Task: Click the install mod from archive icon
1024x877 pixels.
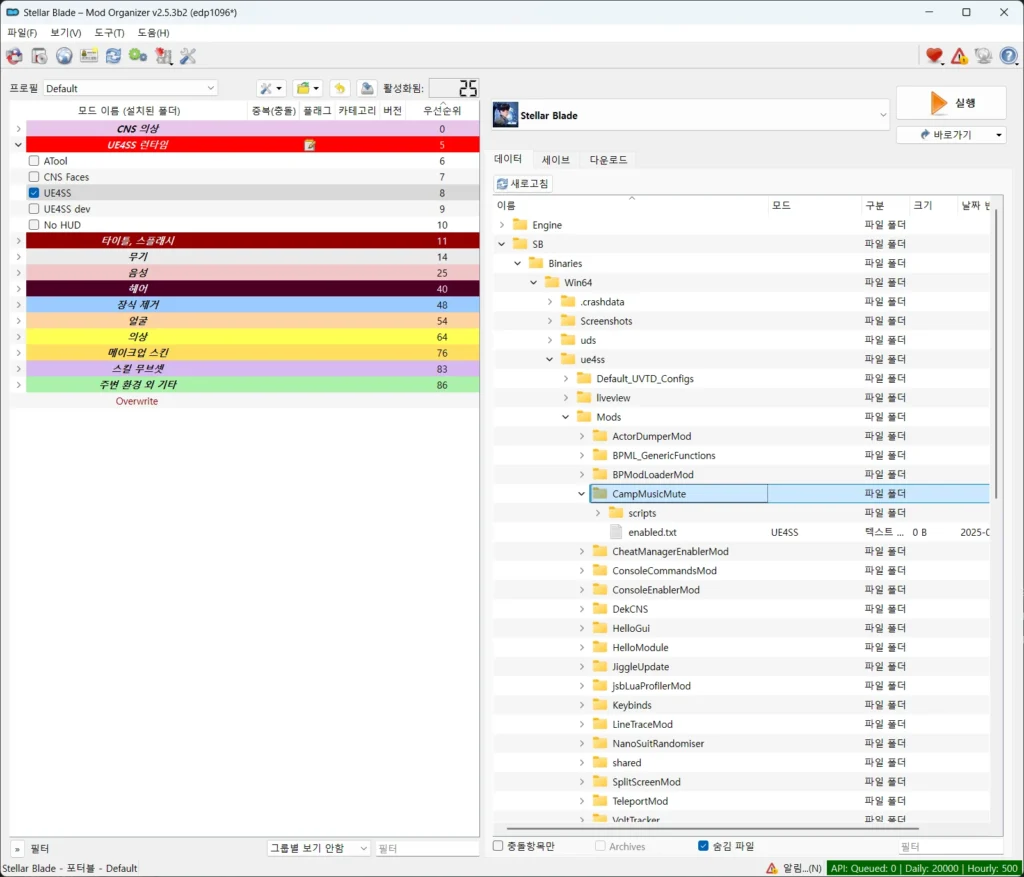Action: pos(39,56)
